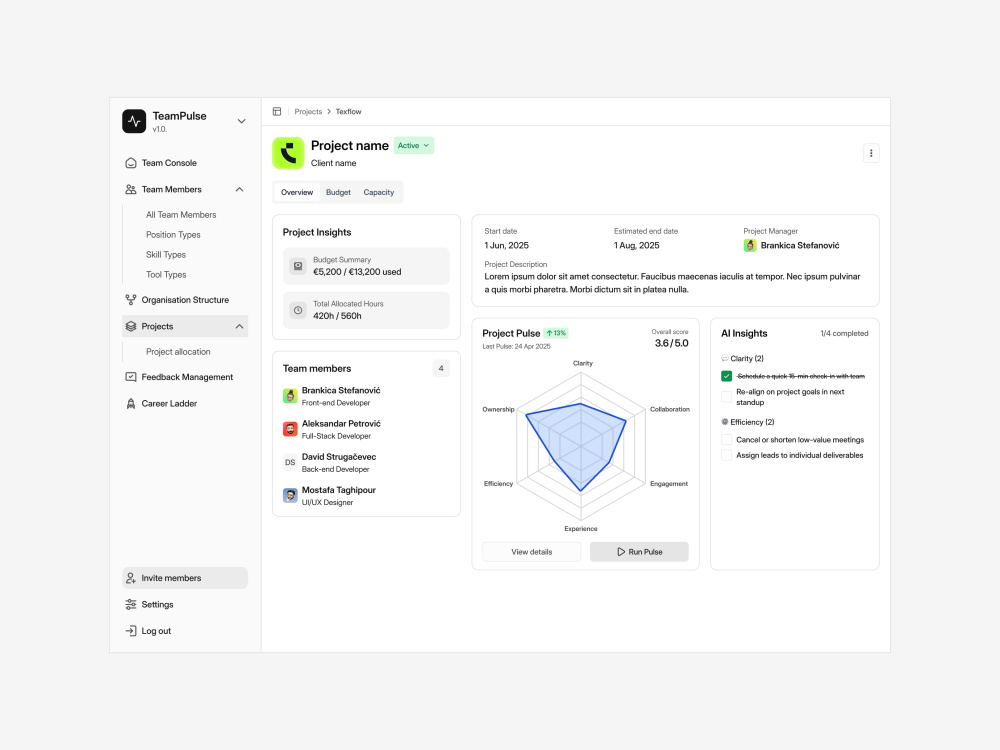This screenshot has width=1000, height=750.
Task: Click the 13% increase badge in Project Pulse
Action: [555, 333]
